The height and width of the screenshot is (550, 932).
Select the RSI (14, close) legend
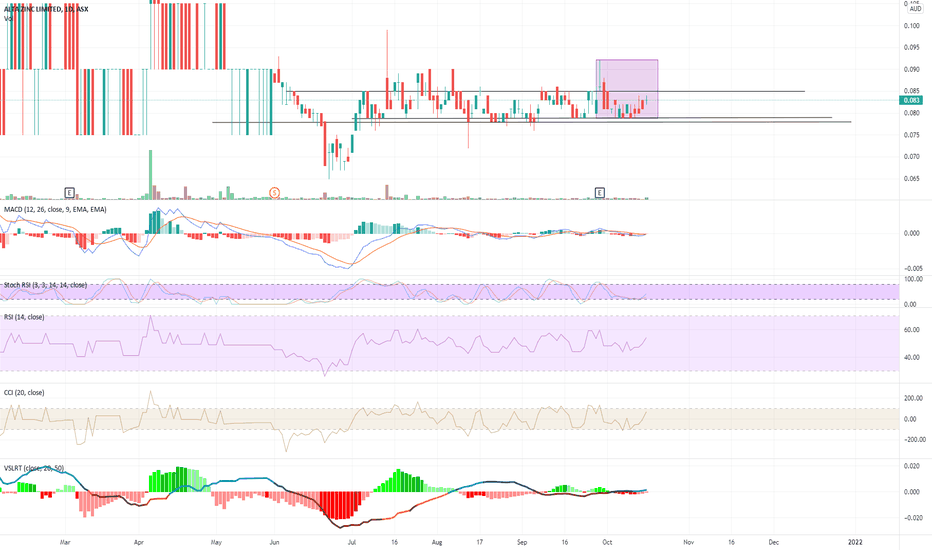24,317
